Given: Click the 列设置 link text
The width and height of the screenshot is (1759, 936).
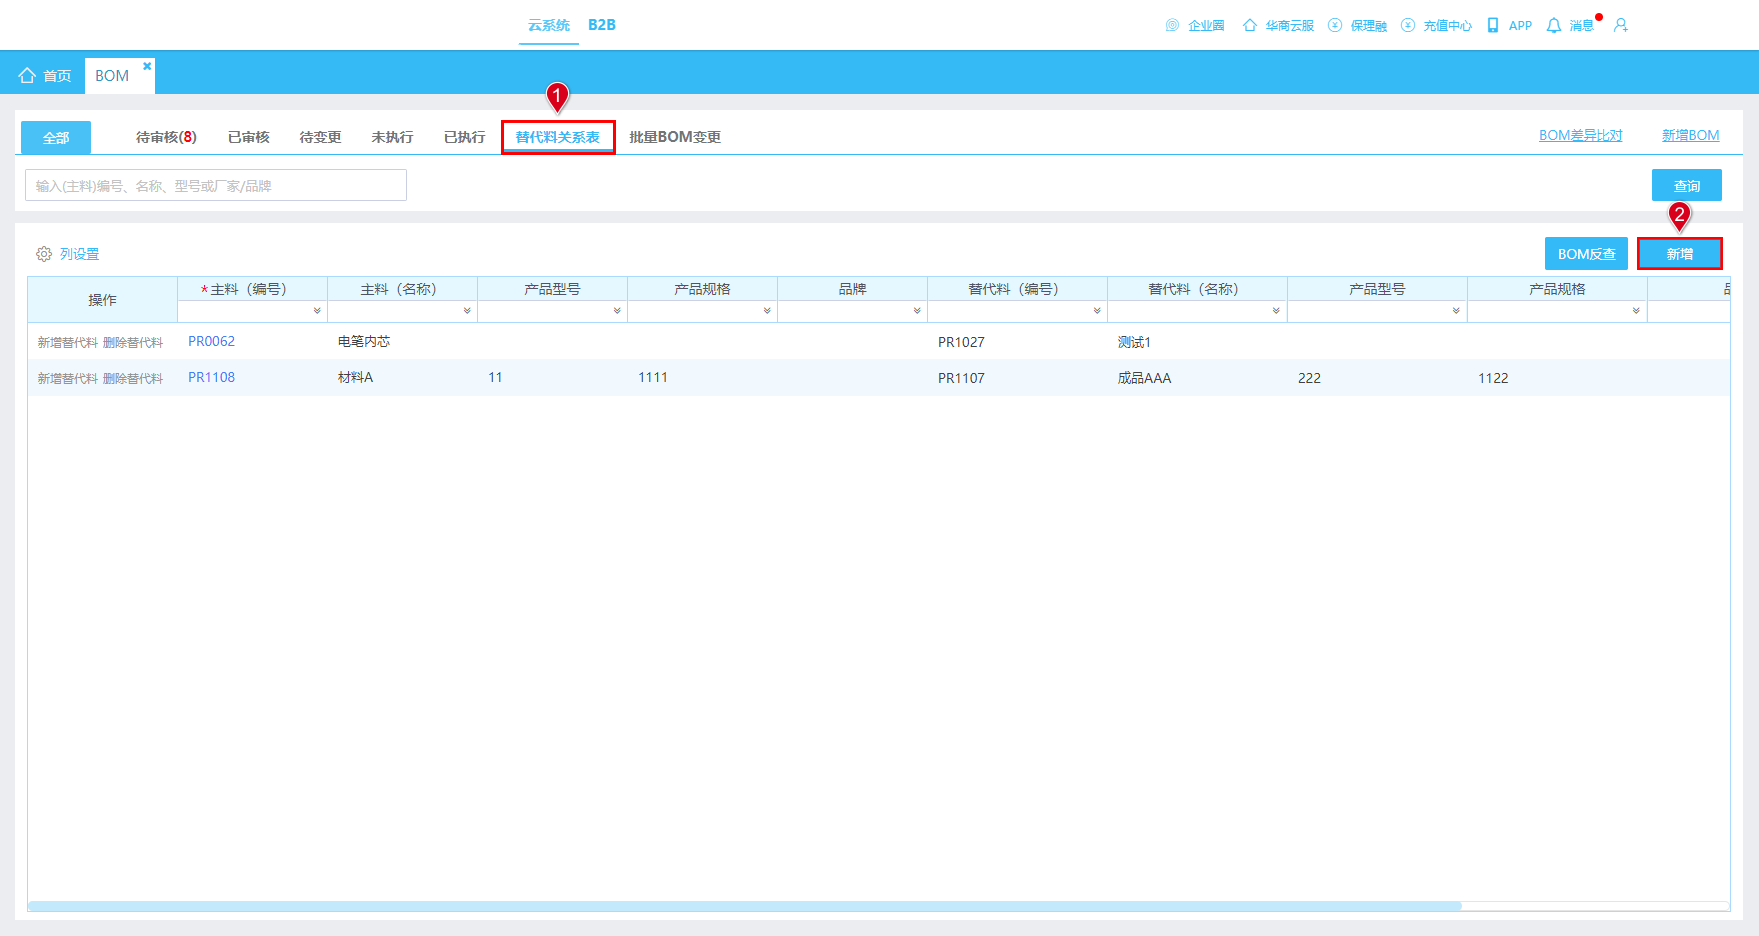Looking at the screenshot, I should [x=80, y=254].
